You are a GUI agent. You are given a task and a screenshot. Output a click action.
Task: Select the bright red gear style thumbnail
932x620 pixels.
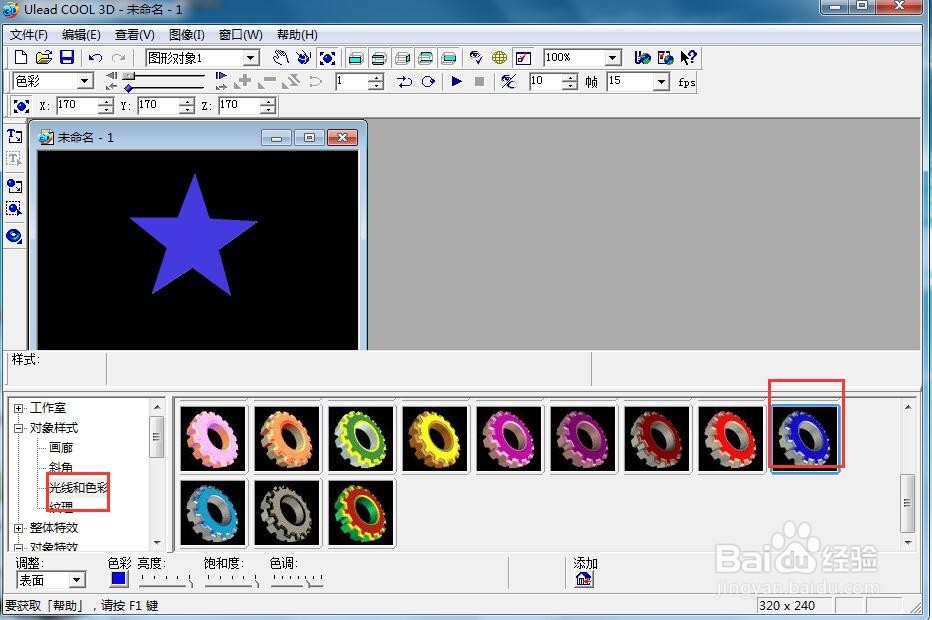(x=731, y=439)
